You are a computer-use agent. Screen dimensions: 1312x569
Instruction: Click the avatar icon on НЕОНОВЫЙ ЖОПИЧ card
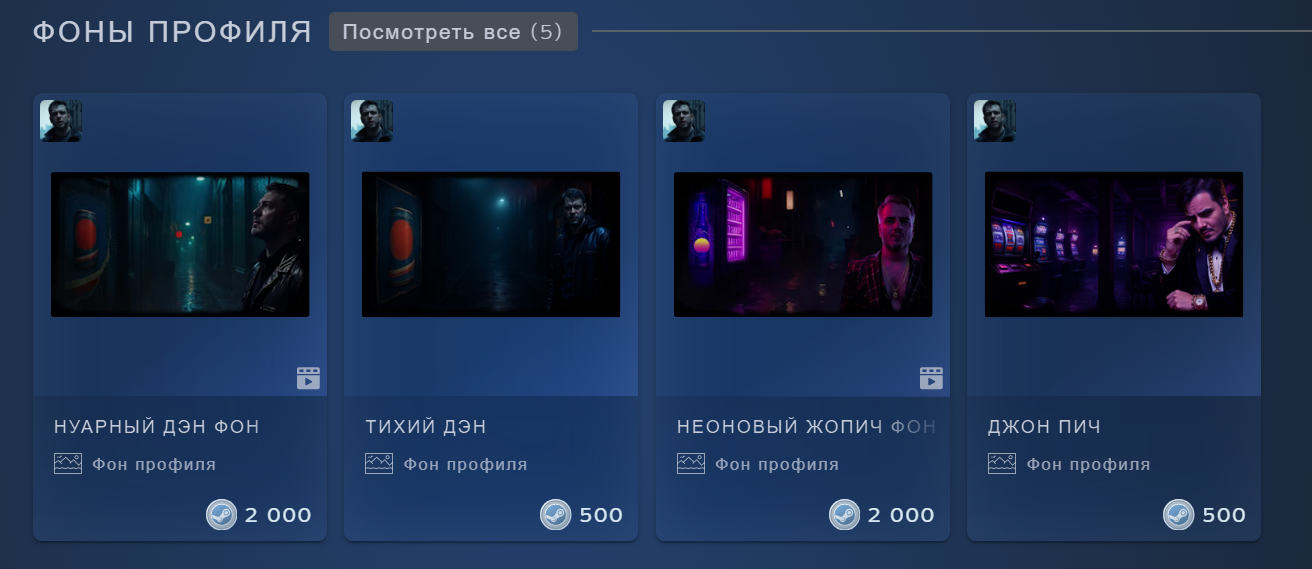[684, 120]
